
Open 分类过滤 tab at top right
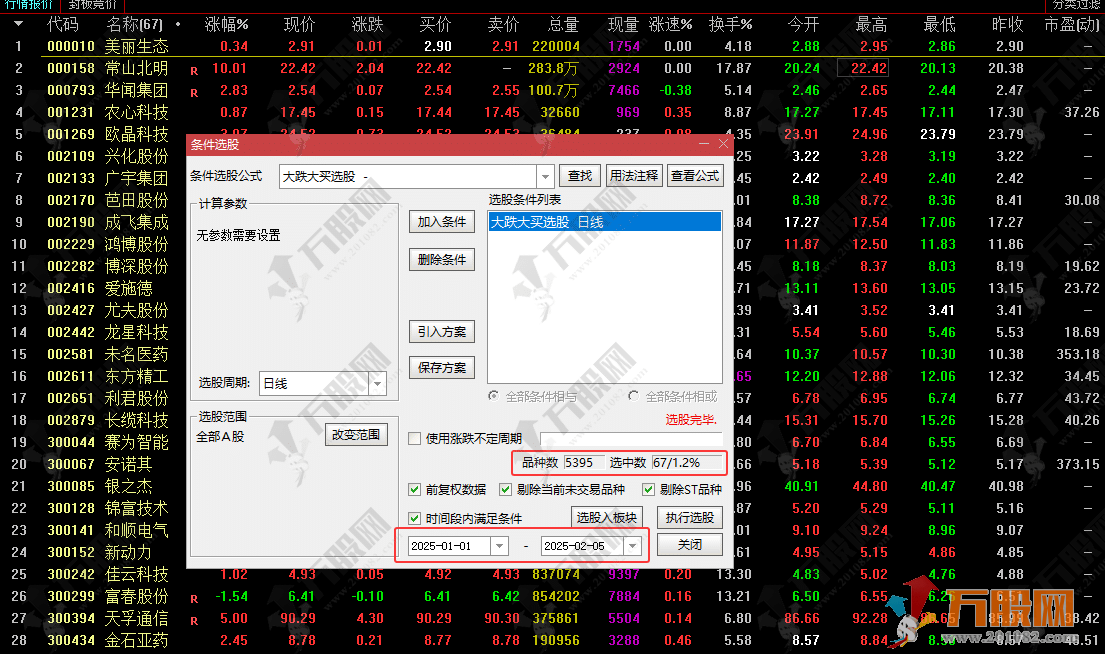(x=1076, y=4)
